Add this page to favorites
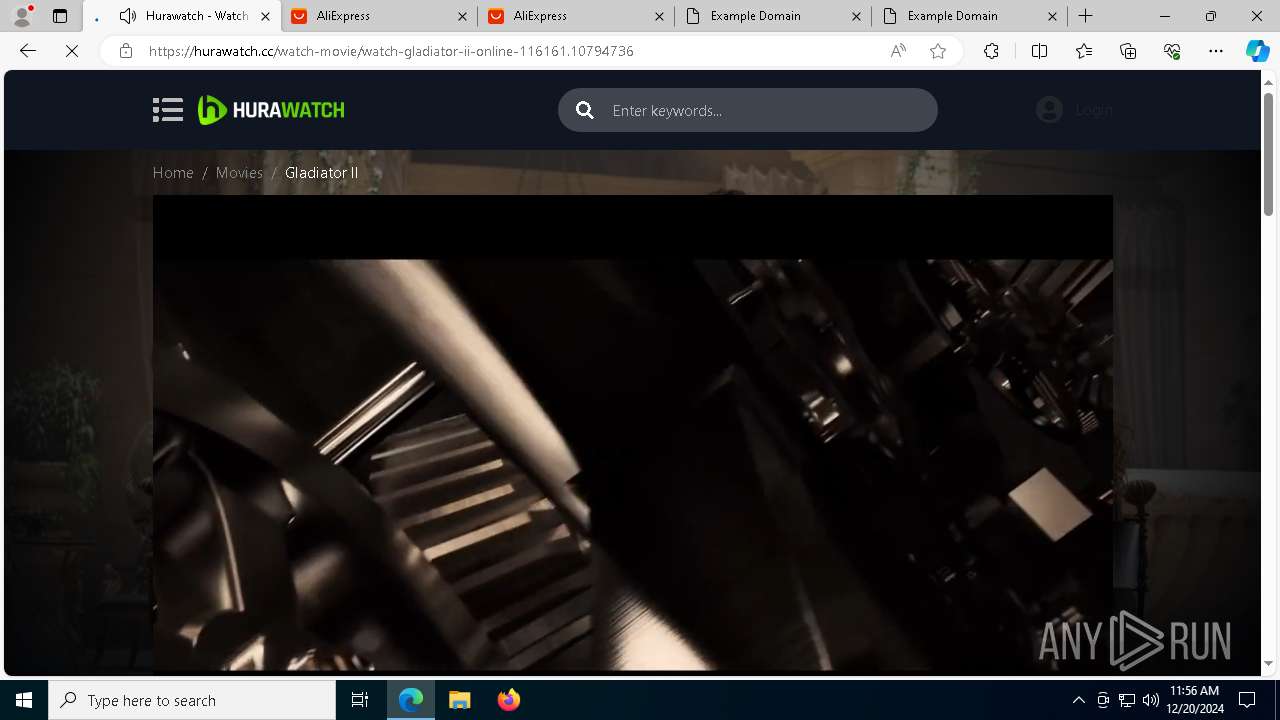The width and height of the screenshot is (1280, 720). [938, 51]
